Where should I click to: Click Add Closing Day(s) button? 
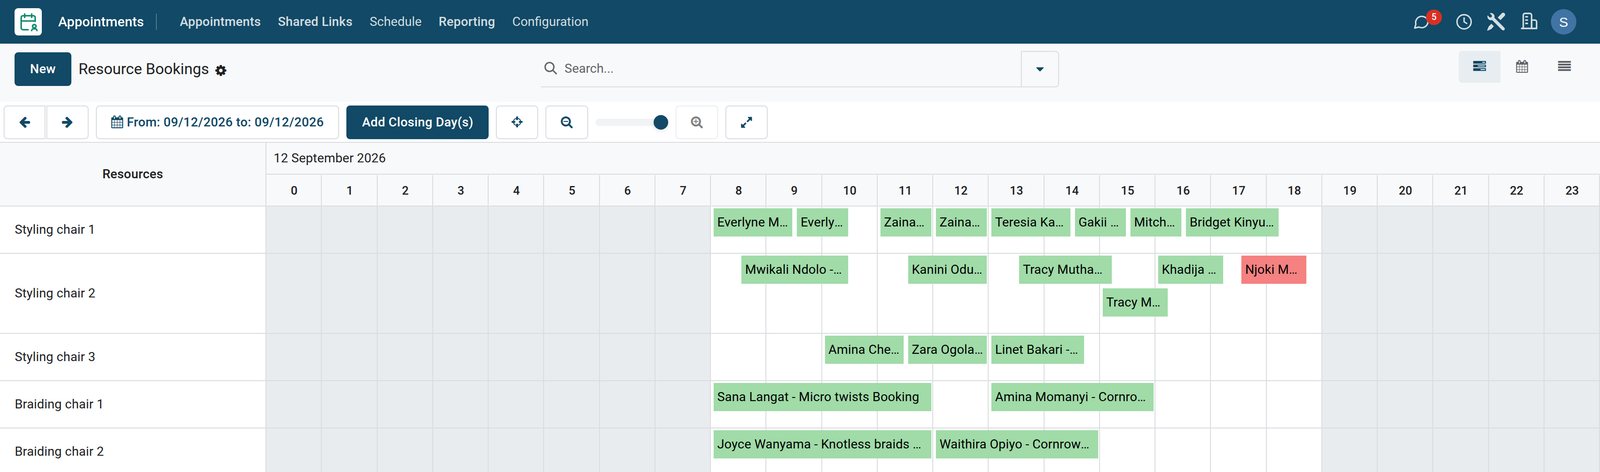point(417,122)
